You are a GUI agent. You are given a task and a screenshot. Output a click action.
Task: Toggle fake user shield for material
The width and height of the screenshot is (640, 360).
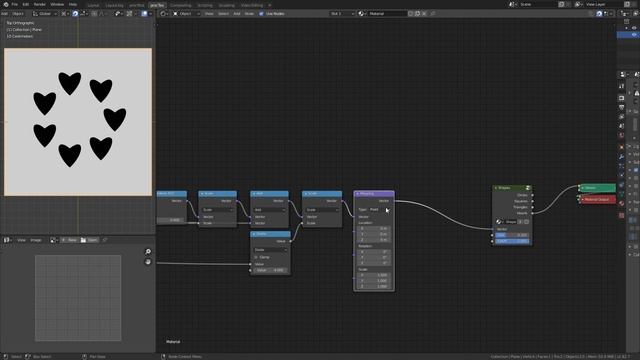pos(411,13)
